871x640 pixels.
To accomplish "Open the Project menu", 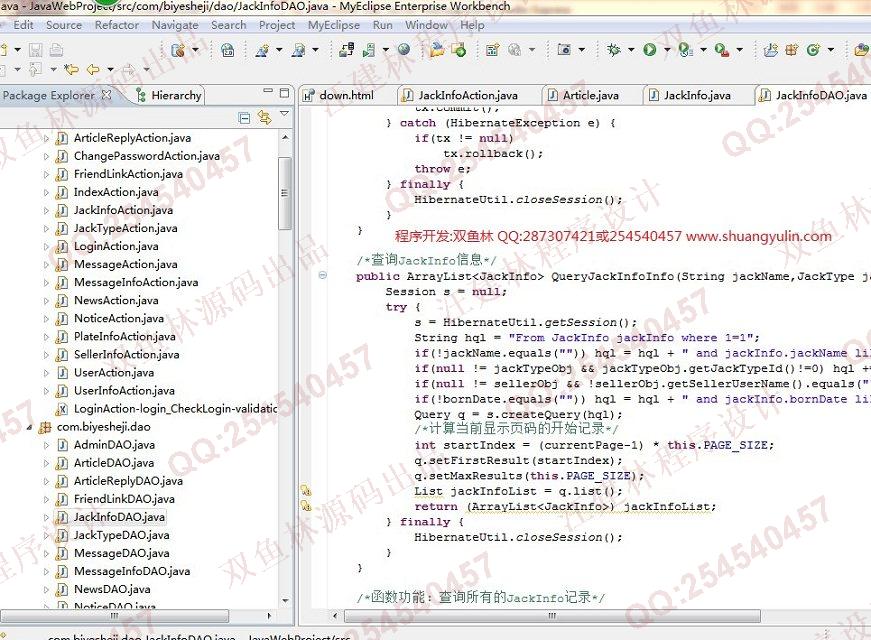I will pyautogui.click(x=277, y=25).
